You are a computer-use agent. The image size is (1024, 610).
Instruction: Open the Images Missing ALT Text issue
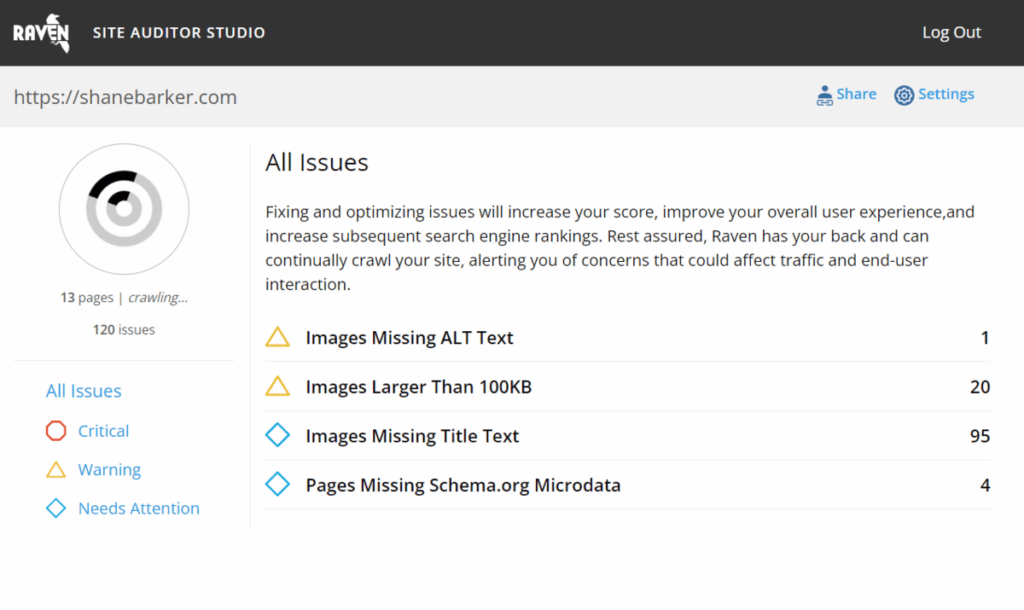[x=409, y=338]
